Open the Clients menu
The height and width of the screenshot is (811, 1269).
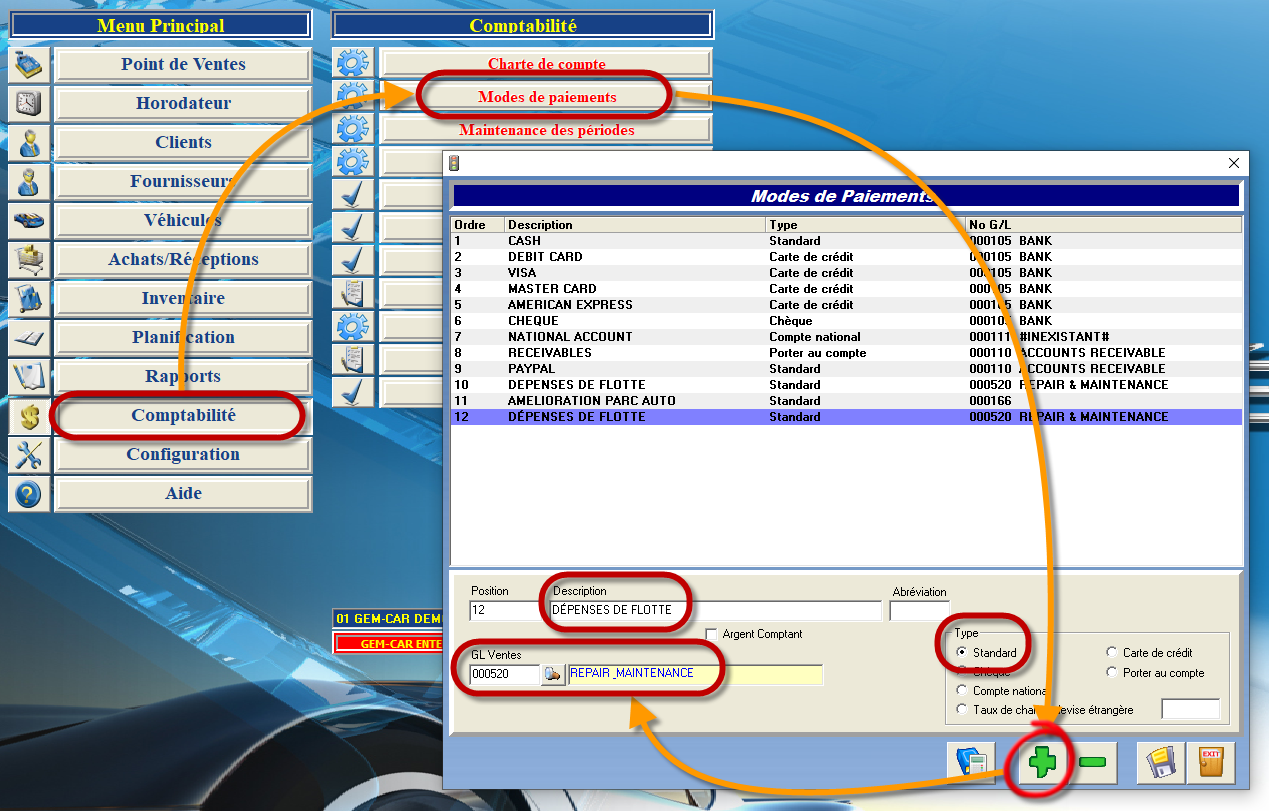click(x=183, y=142)
